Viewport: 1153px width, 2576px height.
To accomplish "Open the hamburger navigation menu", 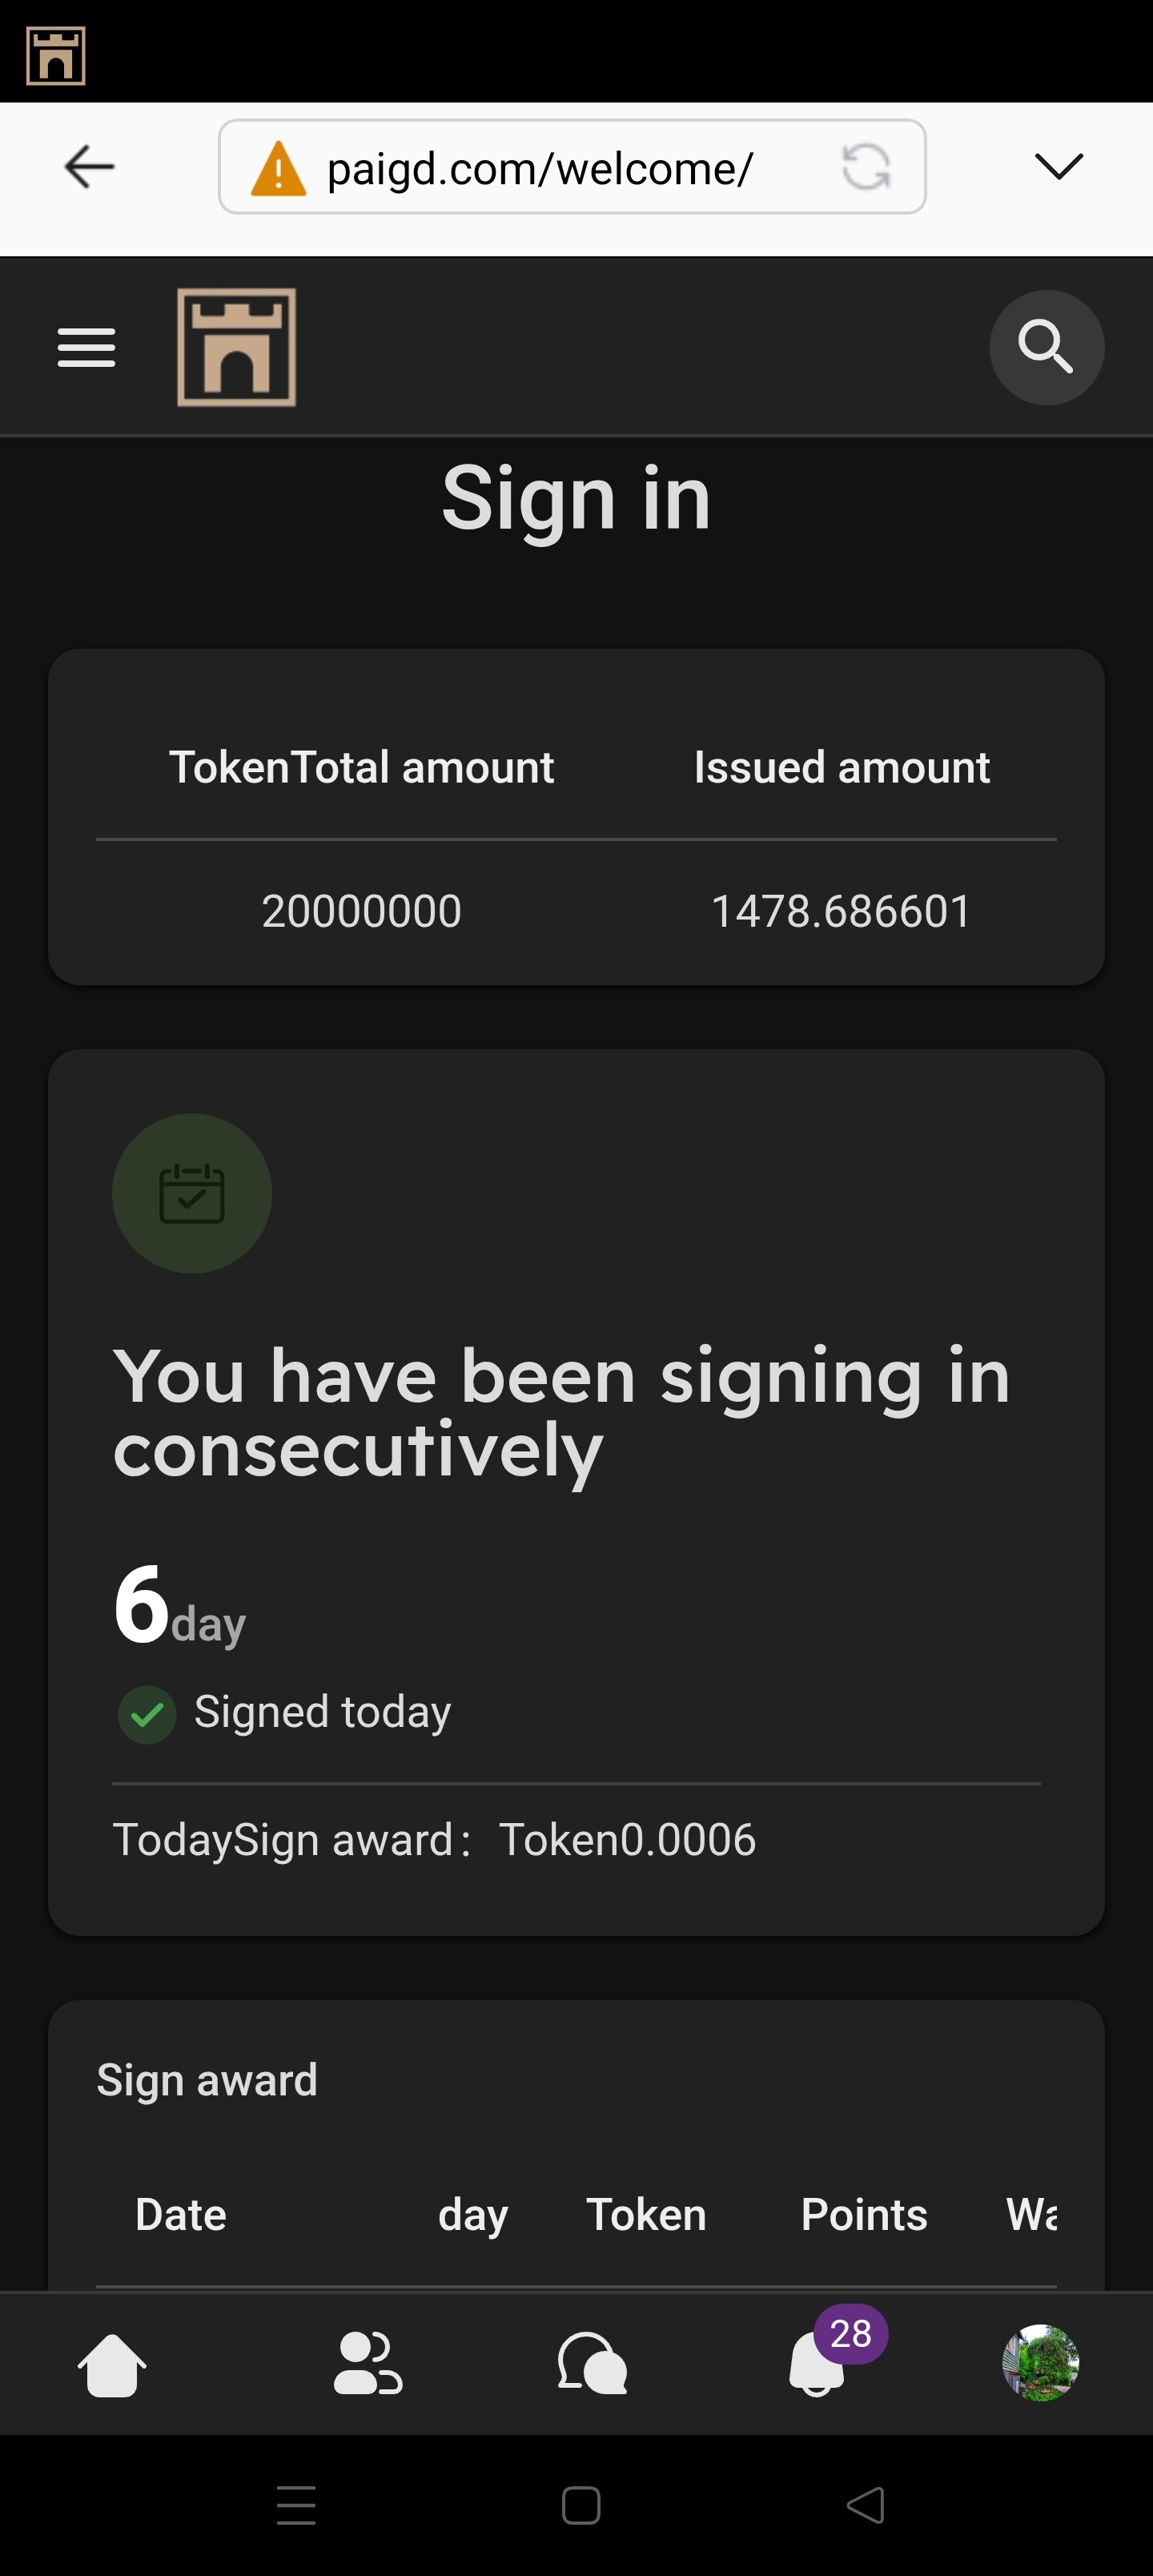I will (86, 347).
